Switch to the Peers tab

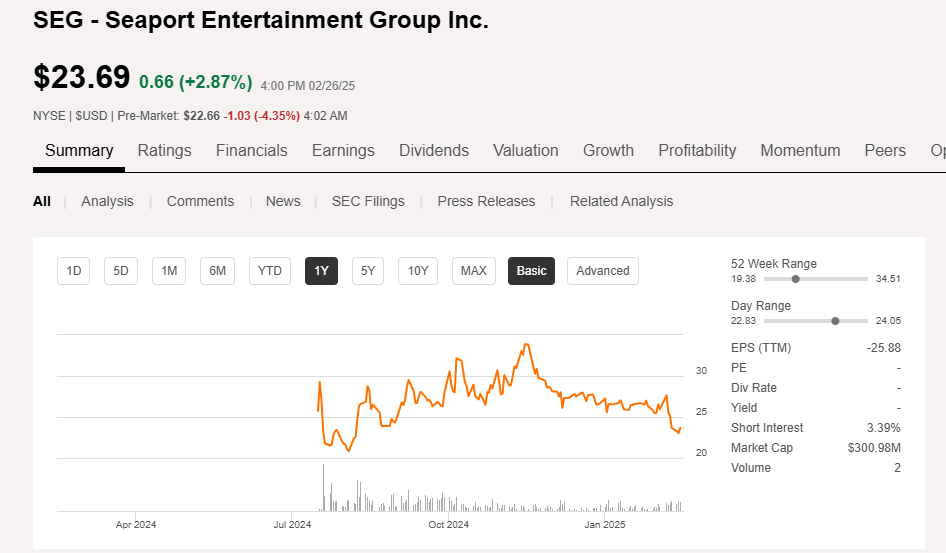[885, 151]
